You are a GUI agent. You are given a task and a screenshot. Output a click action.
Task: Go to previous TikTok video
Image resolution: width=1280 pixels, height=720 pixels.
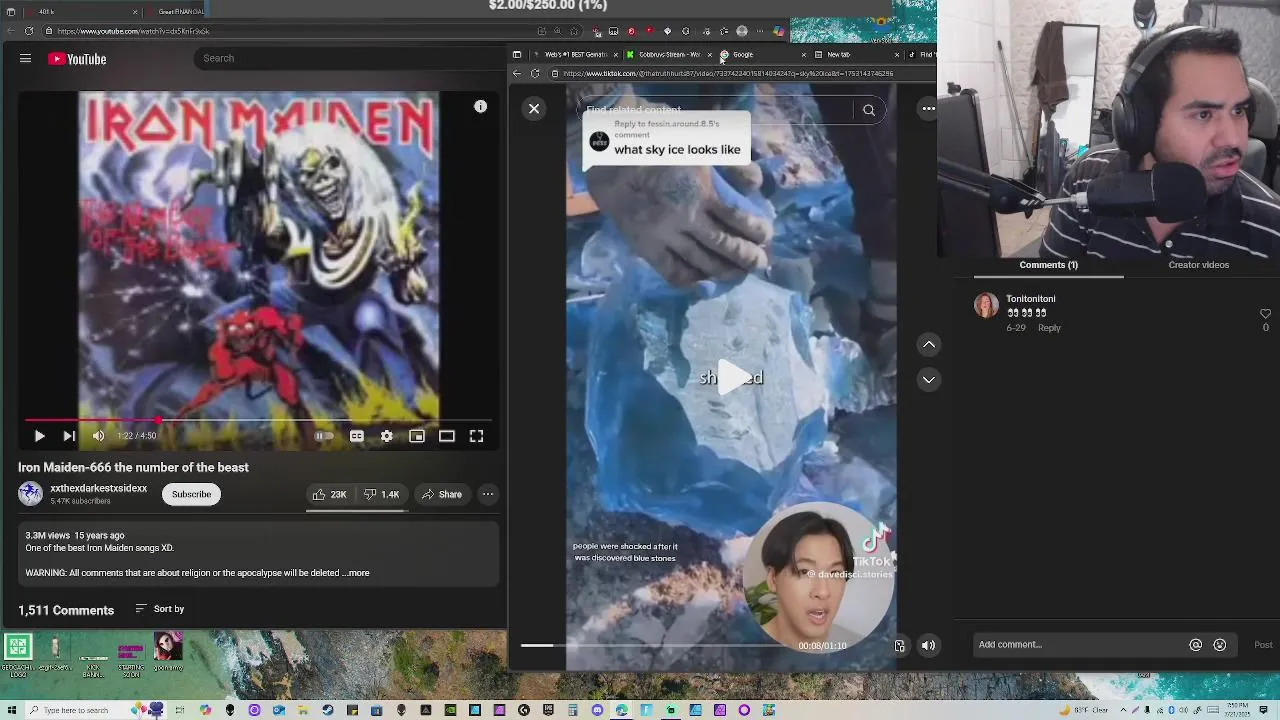(929, 344)
